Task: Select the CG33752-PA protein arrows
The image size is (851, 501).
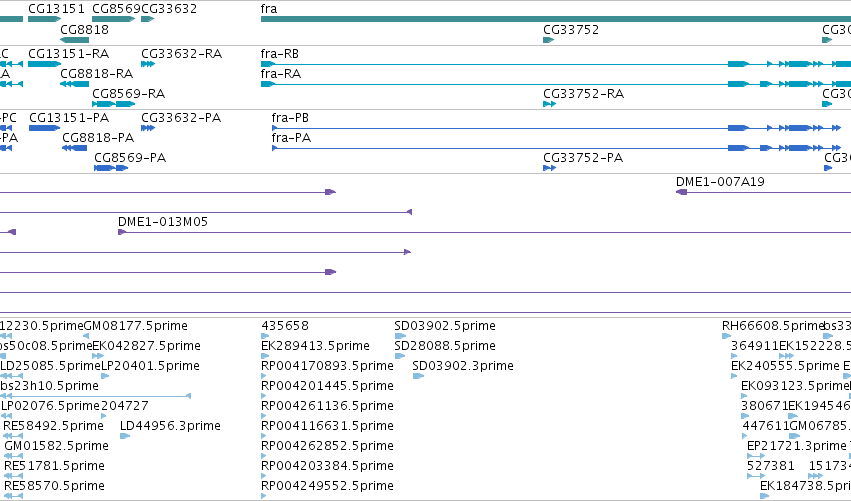Action: 549,168
